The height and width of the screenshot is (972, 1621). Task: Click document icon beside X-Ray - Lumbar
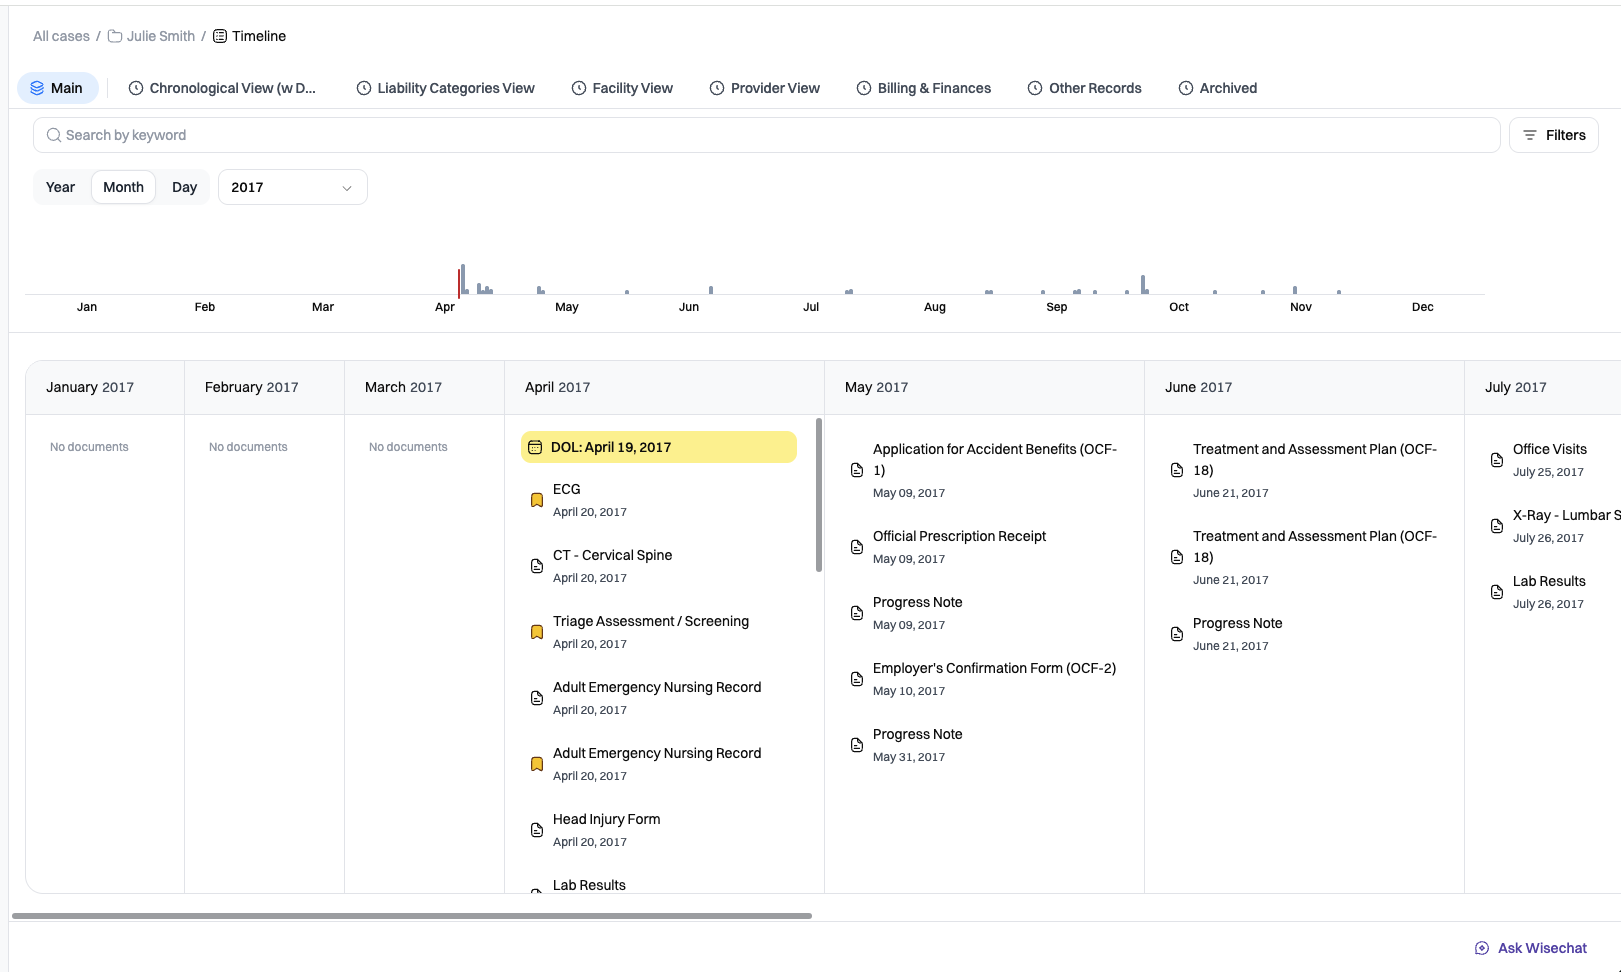point(1497,526)
